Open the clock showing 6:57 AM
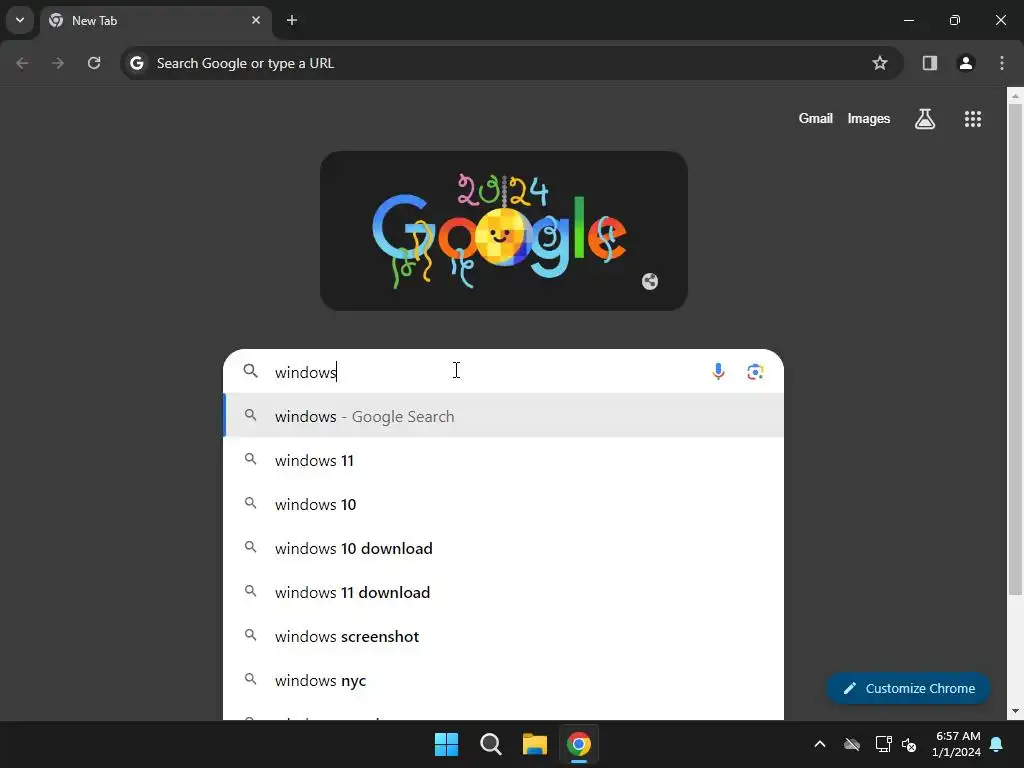Viewport: 1024px width, 768px height. pyautogui.click(x=957, y=744)
